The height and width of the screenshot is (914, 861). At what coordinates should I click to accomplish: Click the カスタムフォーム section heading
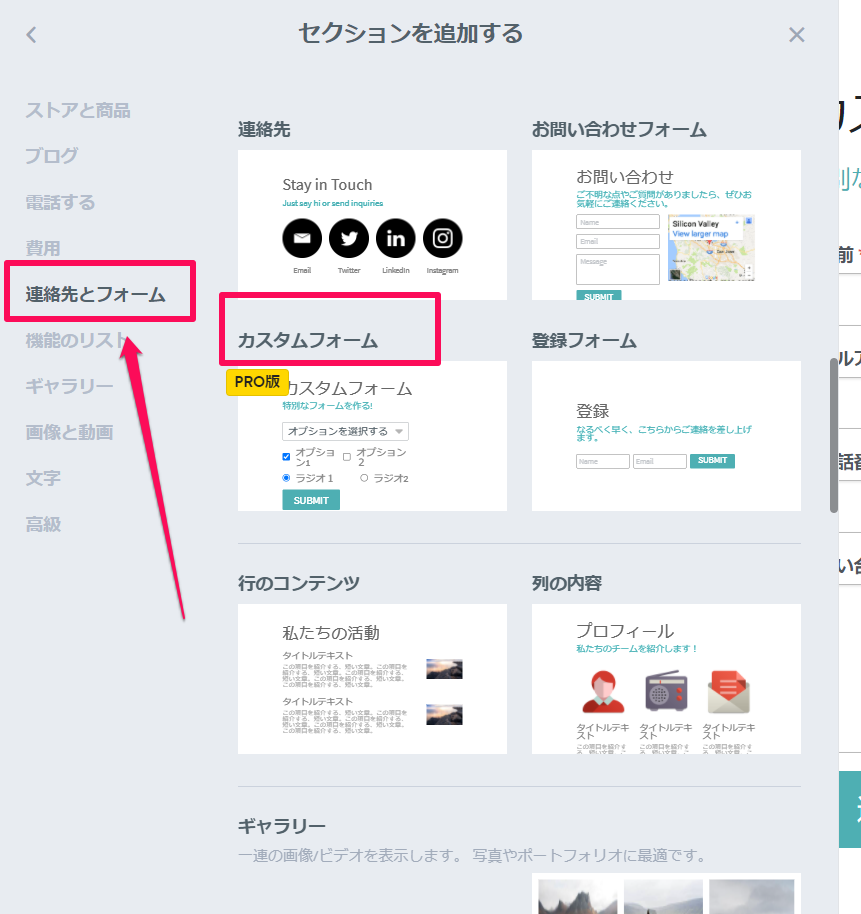pyautogui.click(x=307, y=340)
